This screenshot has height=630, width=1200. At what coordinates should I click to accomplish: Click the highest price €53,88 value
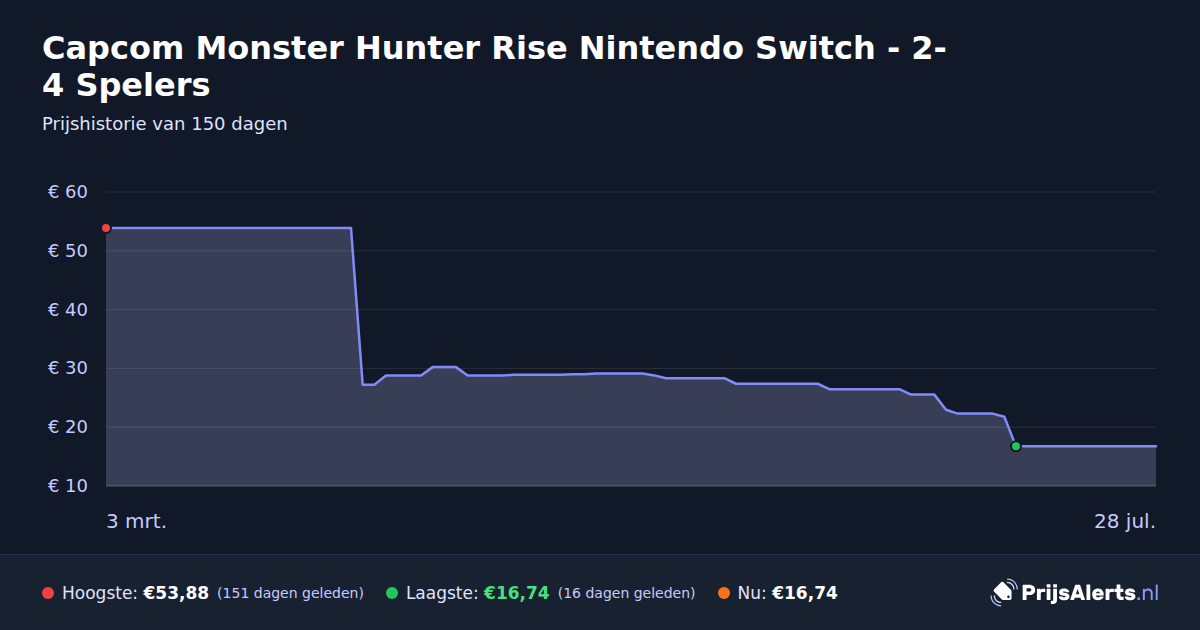176,593
